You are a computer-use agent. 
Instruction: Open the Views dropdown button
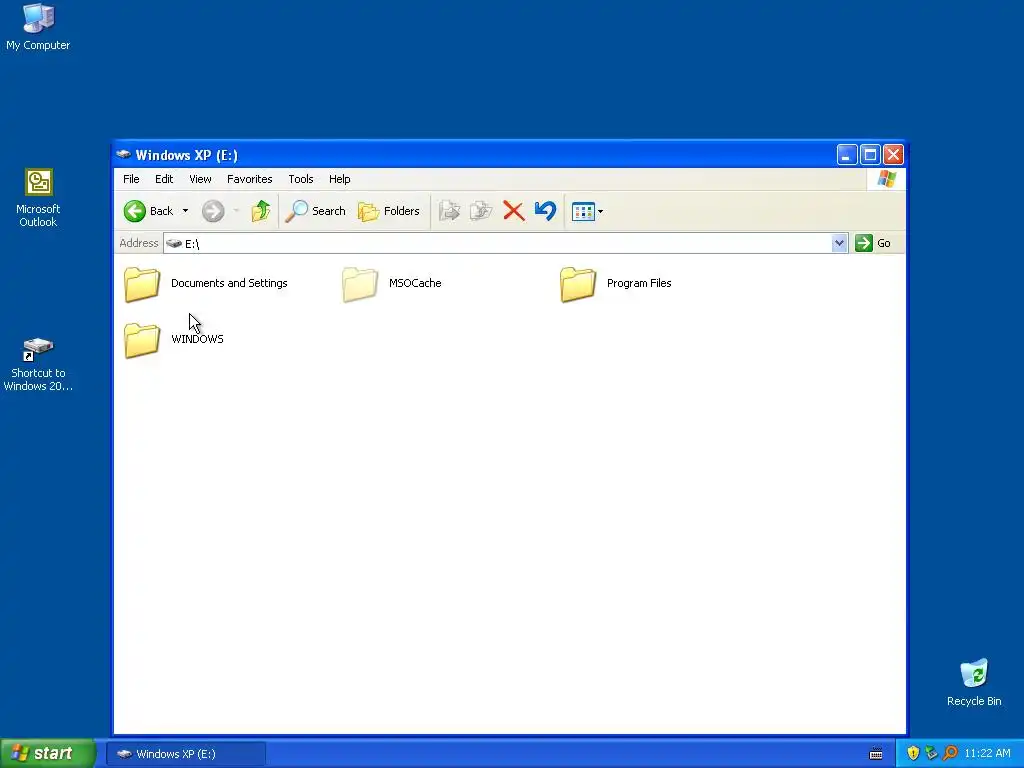pyautogui.click(x=587, y=211)
